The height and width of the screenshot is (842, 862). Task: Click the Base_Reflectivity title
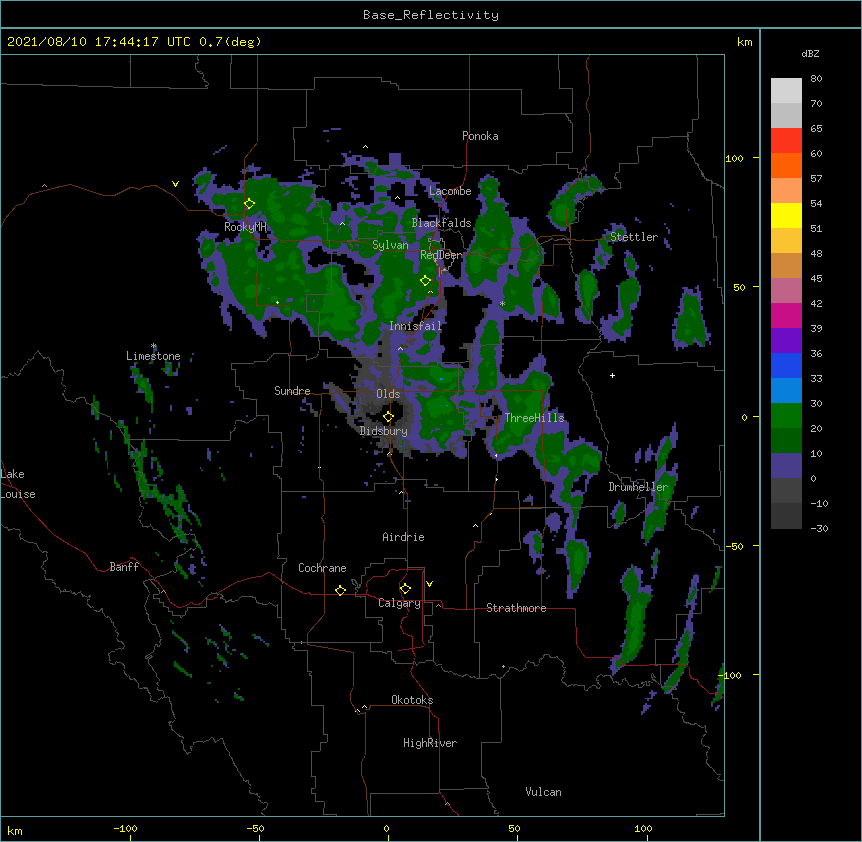(x=431, y=15)
